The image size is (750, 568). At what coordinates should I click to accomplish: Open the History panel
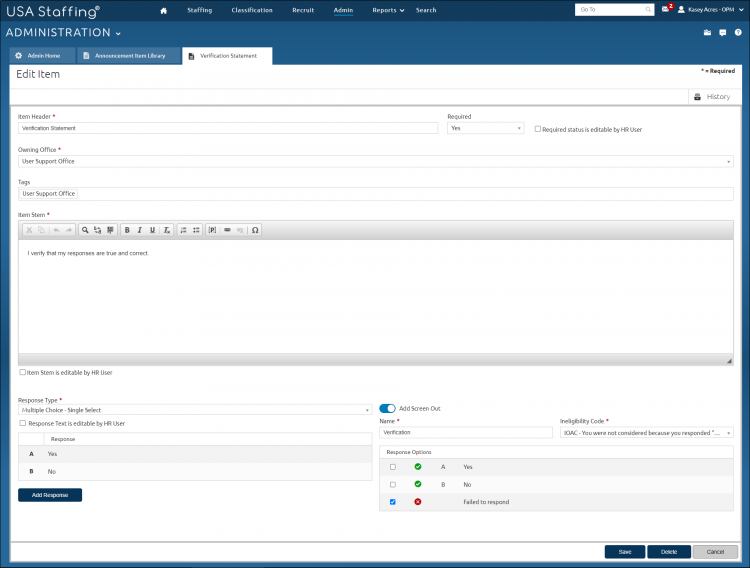(713, 97)
